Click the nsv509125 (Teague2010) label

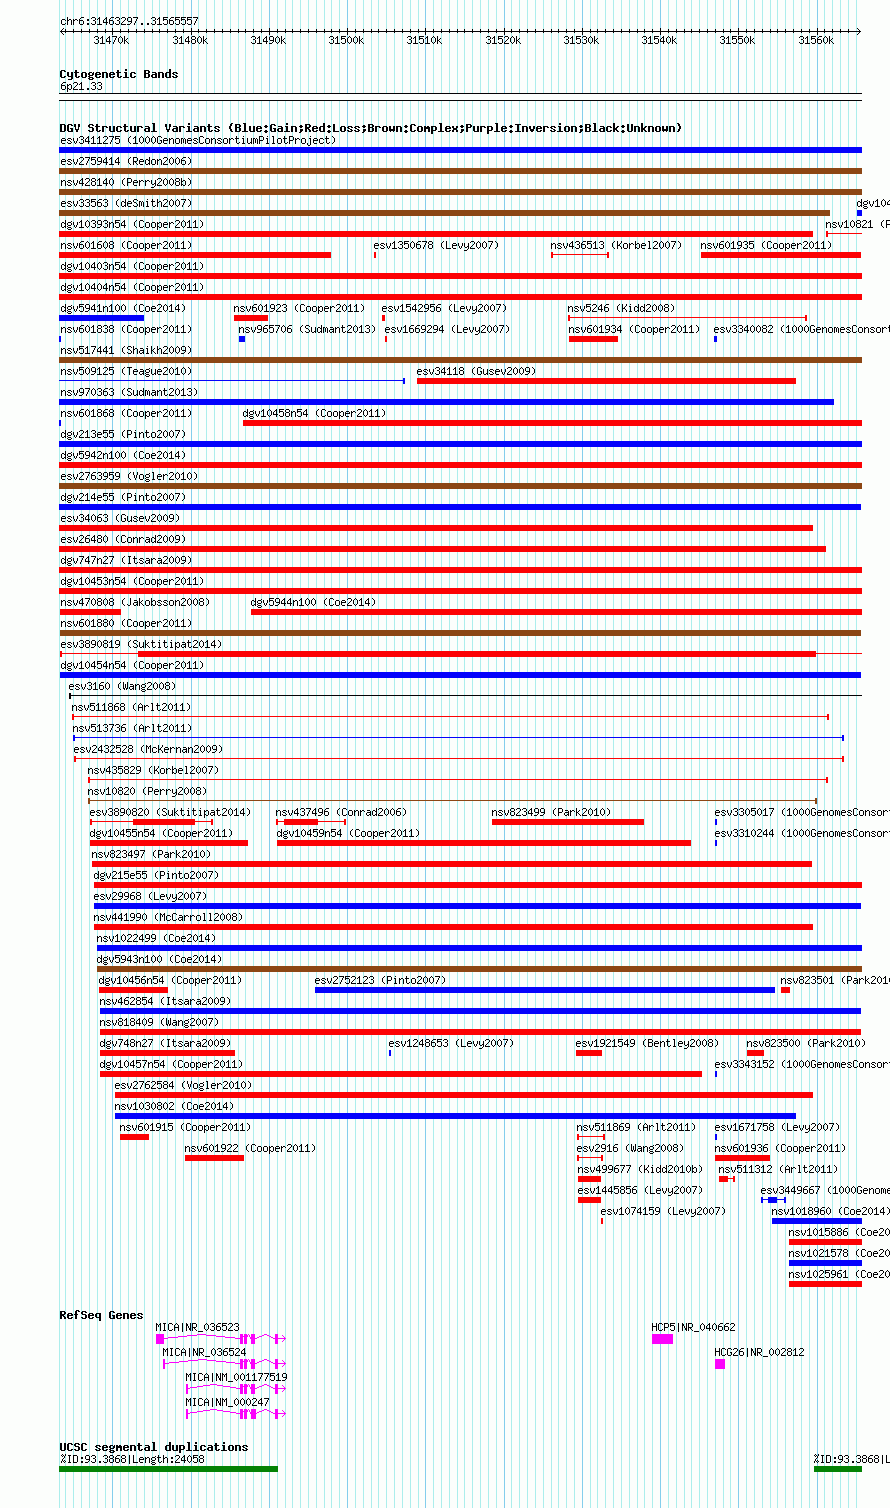pos(126,372)
